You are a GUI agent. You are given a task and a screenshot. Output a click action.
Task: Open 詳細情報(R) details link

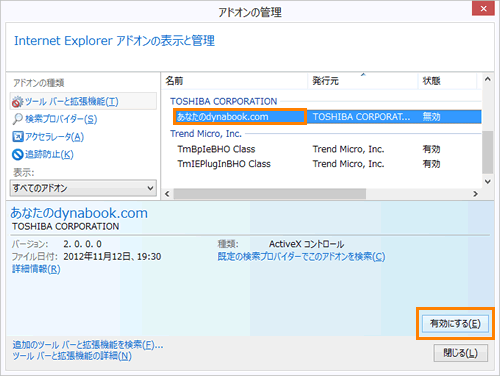(36, 269)
